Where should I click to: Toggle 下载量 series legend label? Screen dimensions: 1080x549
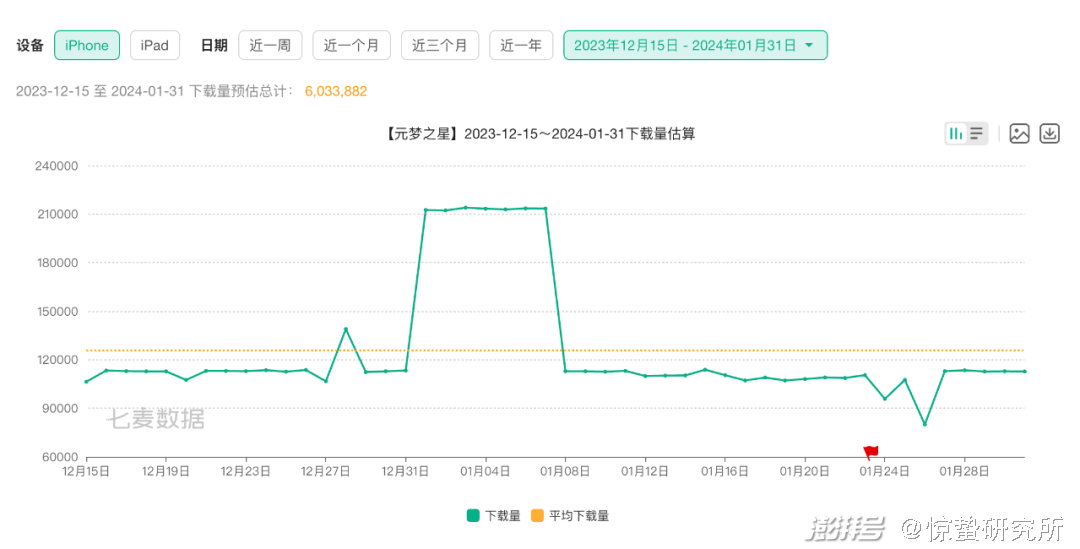coord(502,516)
